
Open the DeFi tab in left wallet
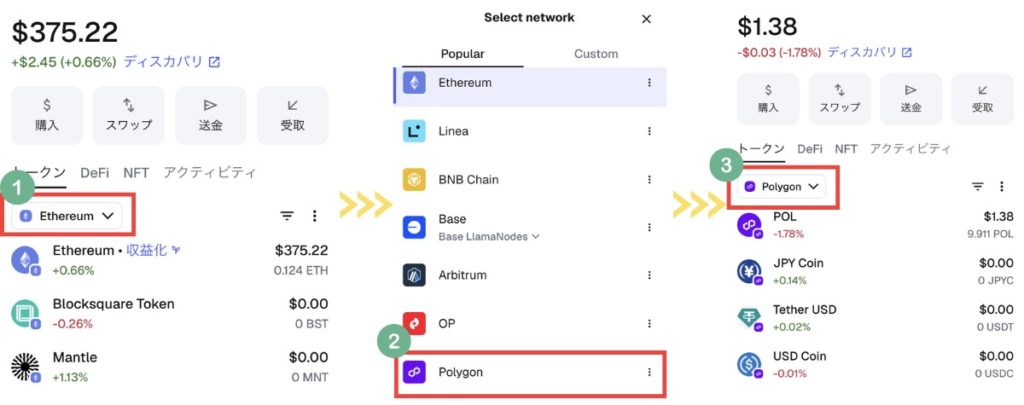tap(95, 173)
